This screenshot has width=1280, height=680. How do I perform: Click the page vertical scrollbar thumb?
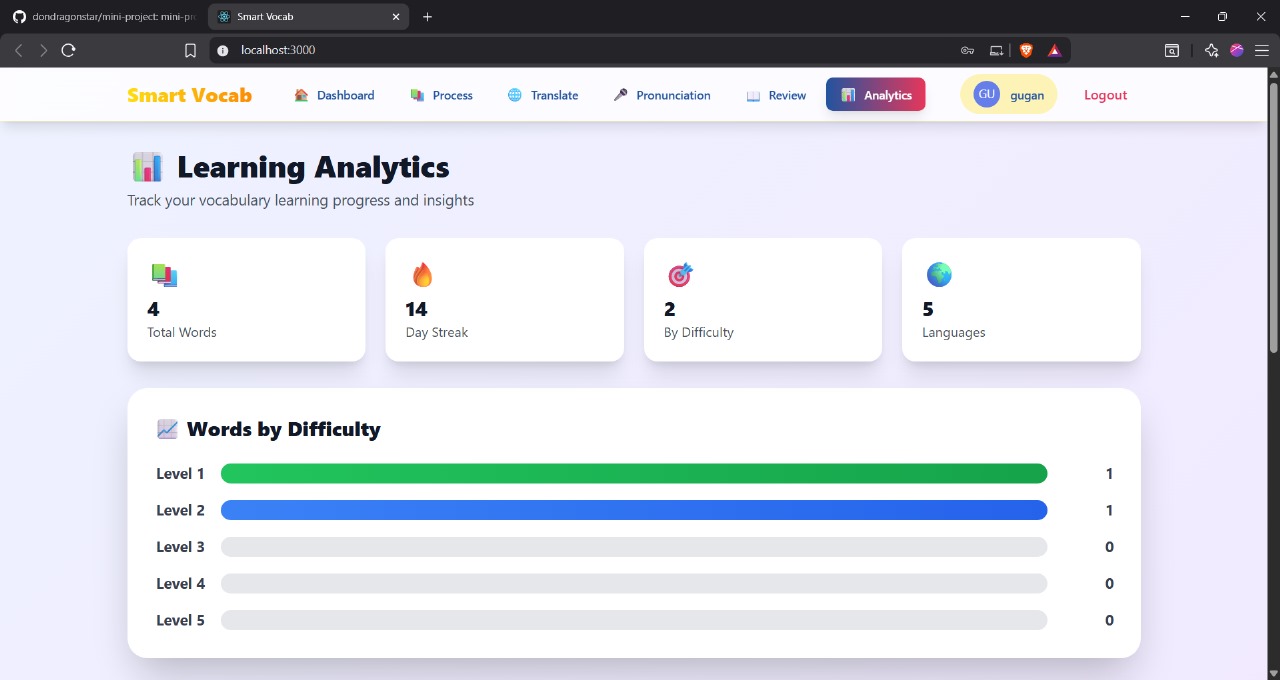coord(1273,216)
